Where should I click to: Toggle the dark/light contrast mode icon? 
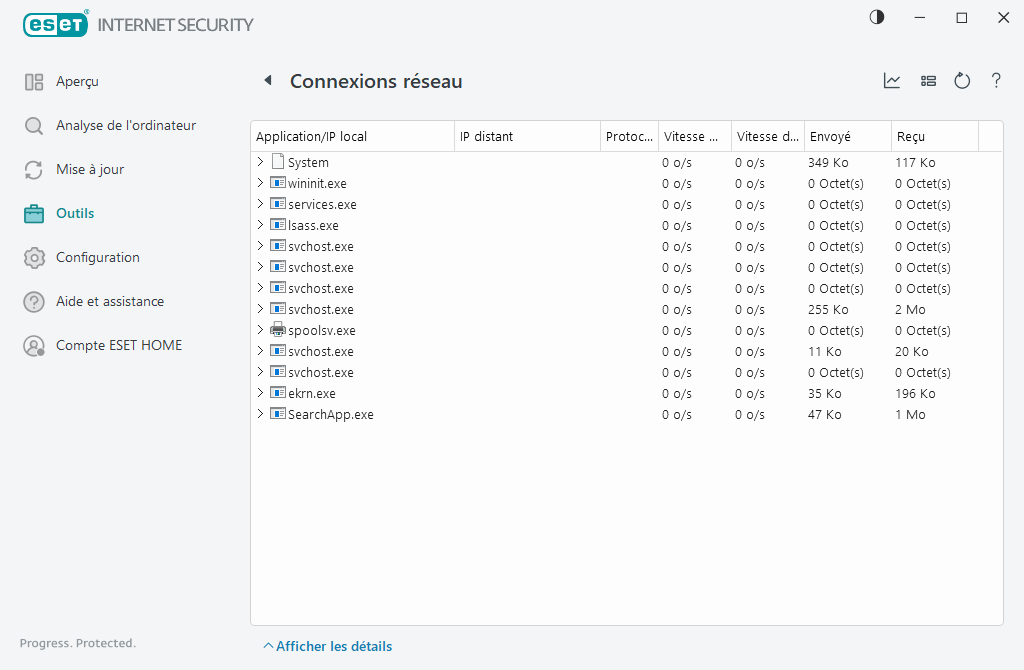click(877, 17)
